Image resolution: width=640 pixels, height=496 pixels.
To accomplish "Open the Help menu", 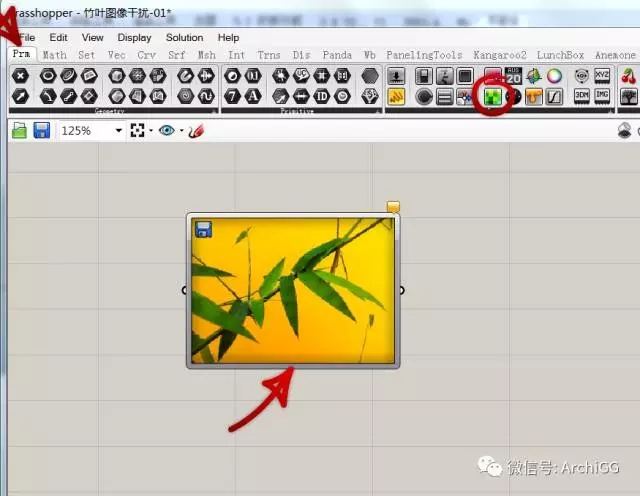I will [x=228, y=38].
